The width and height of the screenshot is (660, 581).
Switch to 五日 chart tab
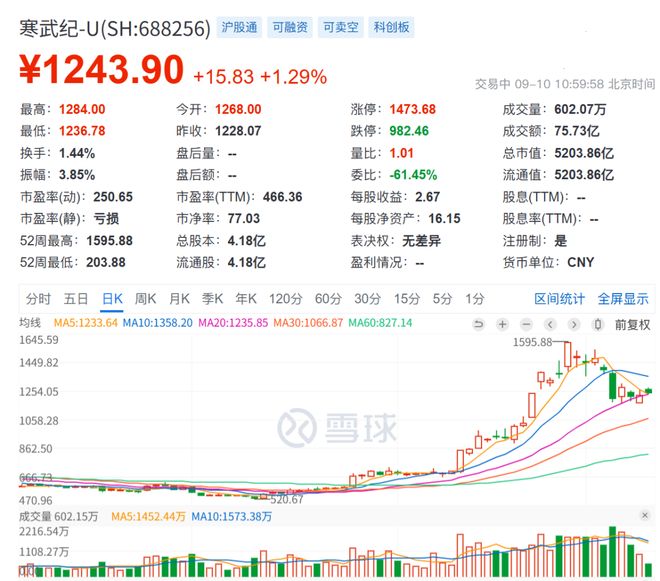[x=76, y=299]
